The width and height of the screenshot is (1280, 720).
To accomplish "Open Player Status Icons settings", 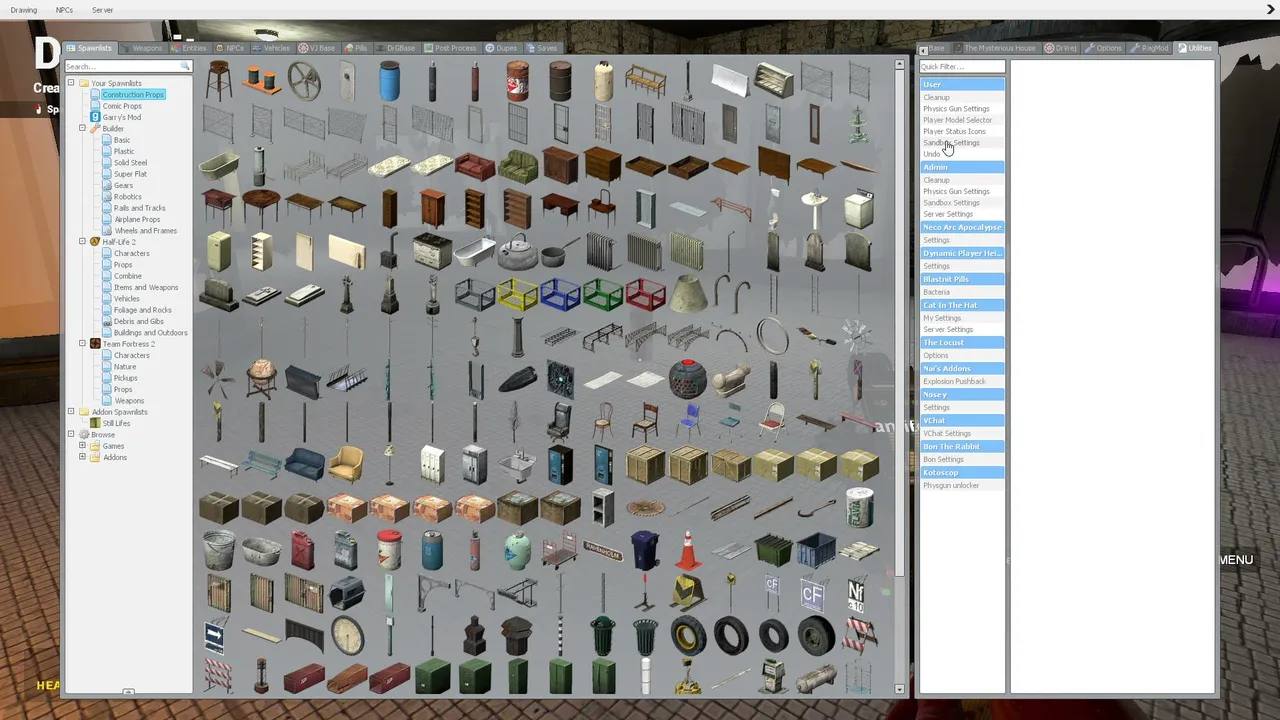I will coord(954,131).
